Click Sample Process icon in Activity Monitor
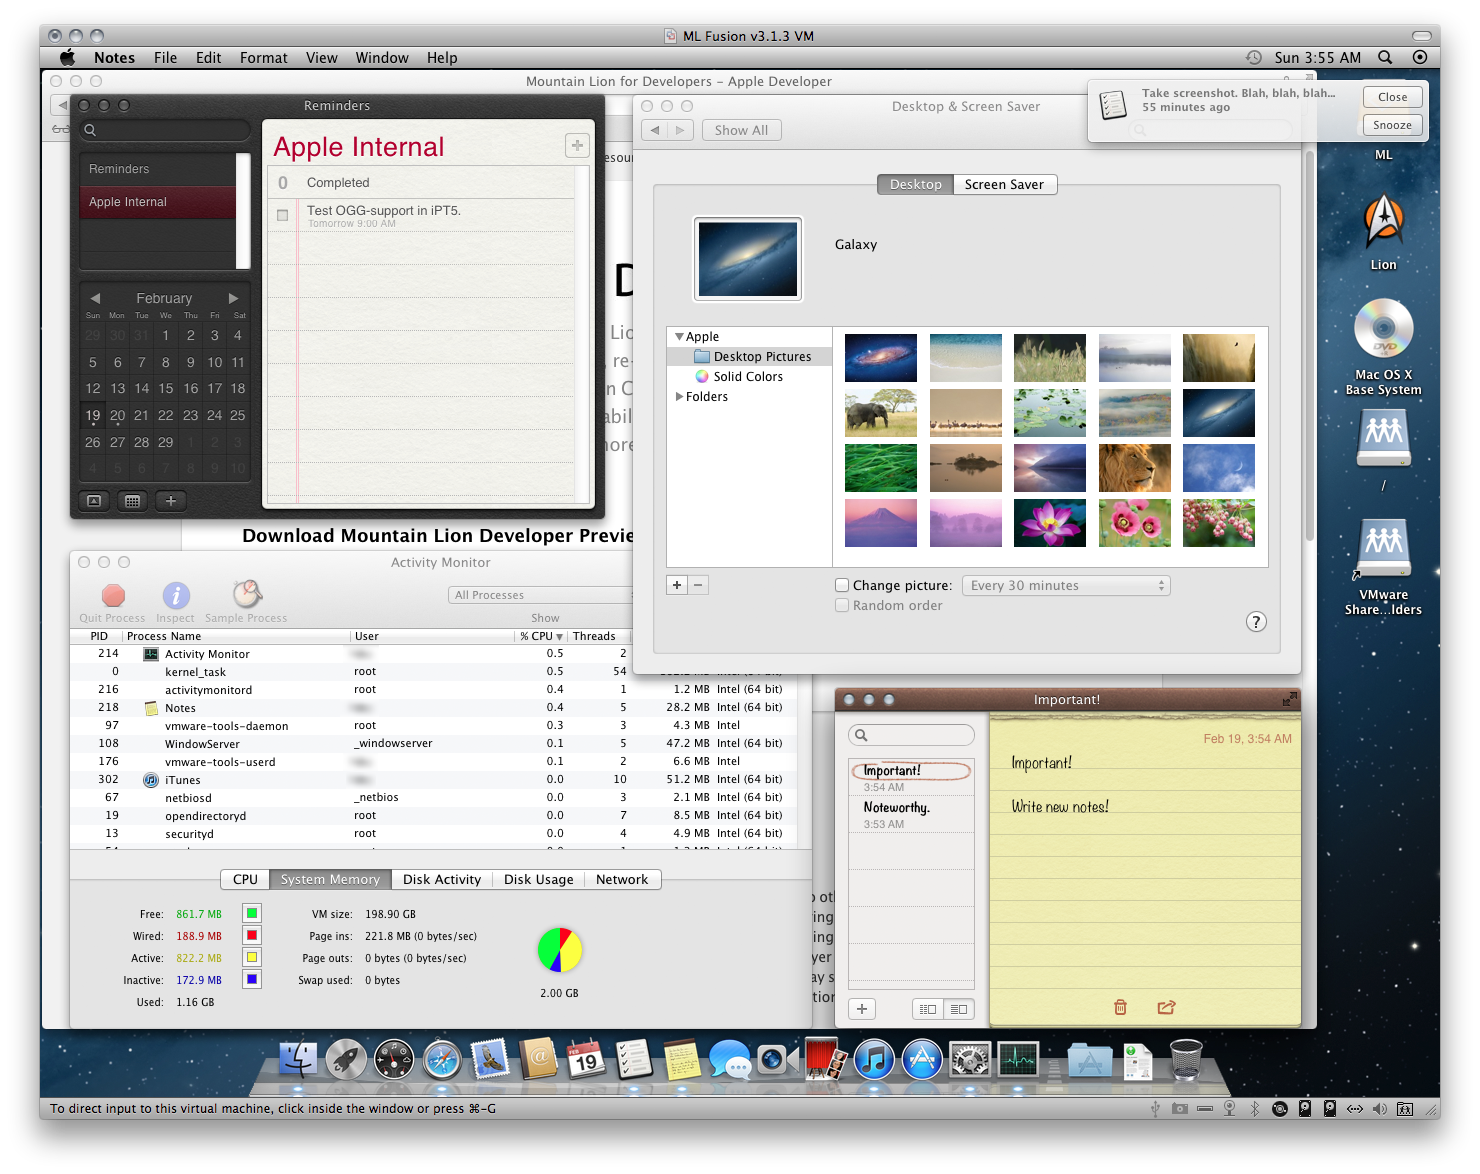 pos(247,595)
